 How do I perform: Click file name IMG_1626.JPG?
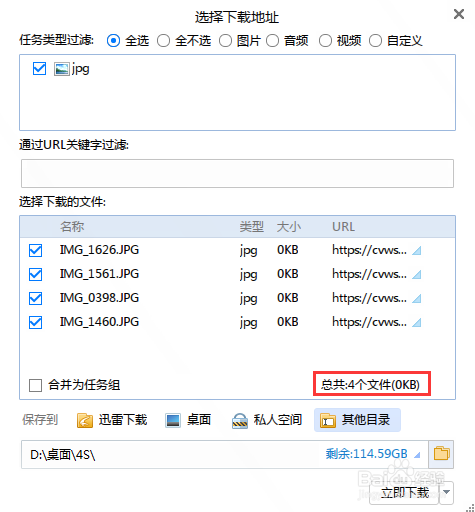click(99, 250)
